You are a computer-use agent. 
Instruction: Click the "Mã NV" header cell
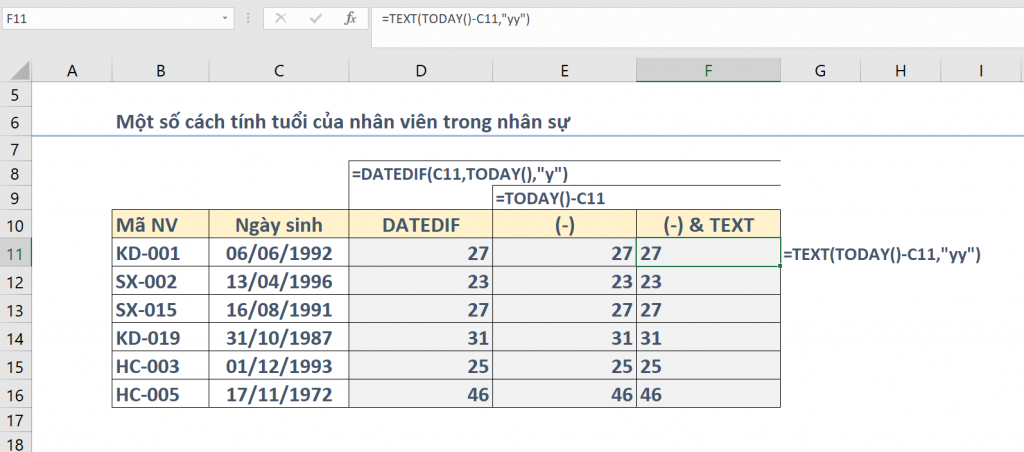coord(161,223)
